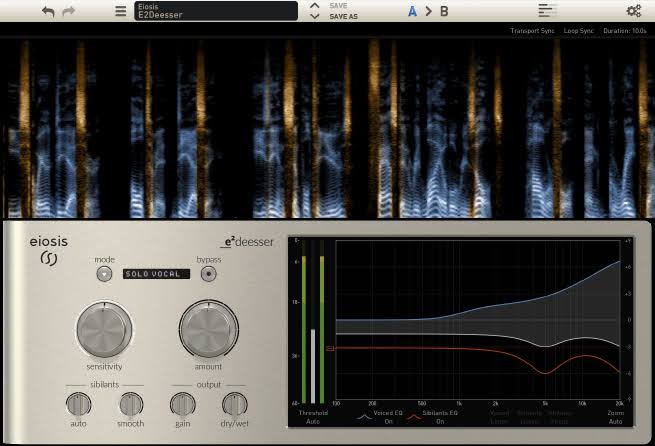The width and height of the screenshot is (655, 446).
Task: Open the gears settings icon
Action: (x=634, y=11)
